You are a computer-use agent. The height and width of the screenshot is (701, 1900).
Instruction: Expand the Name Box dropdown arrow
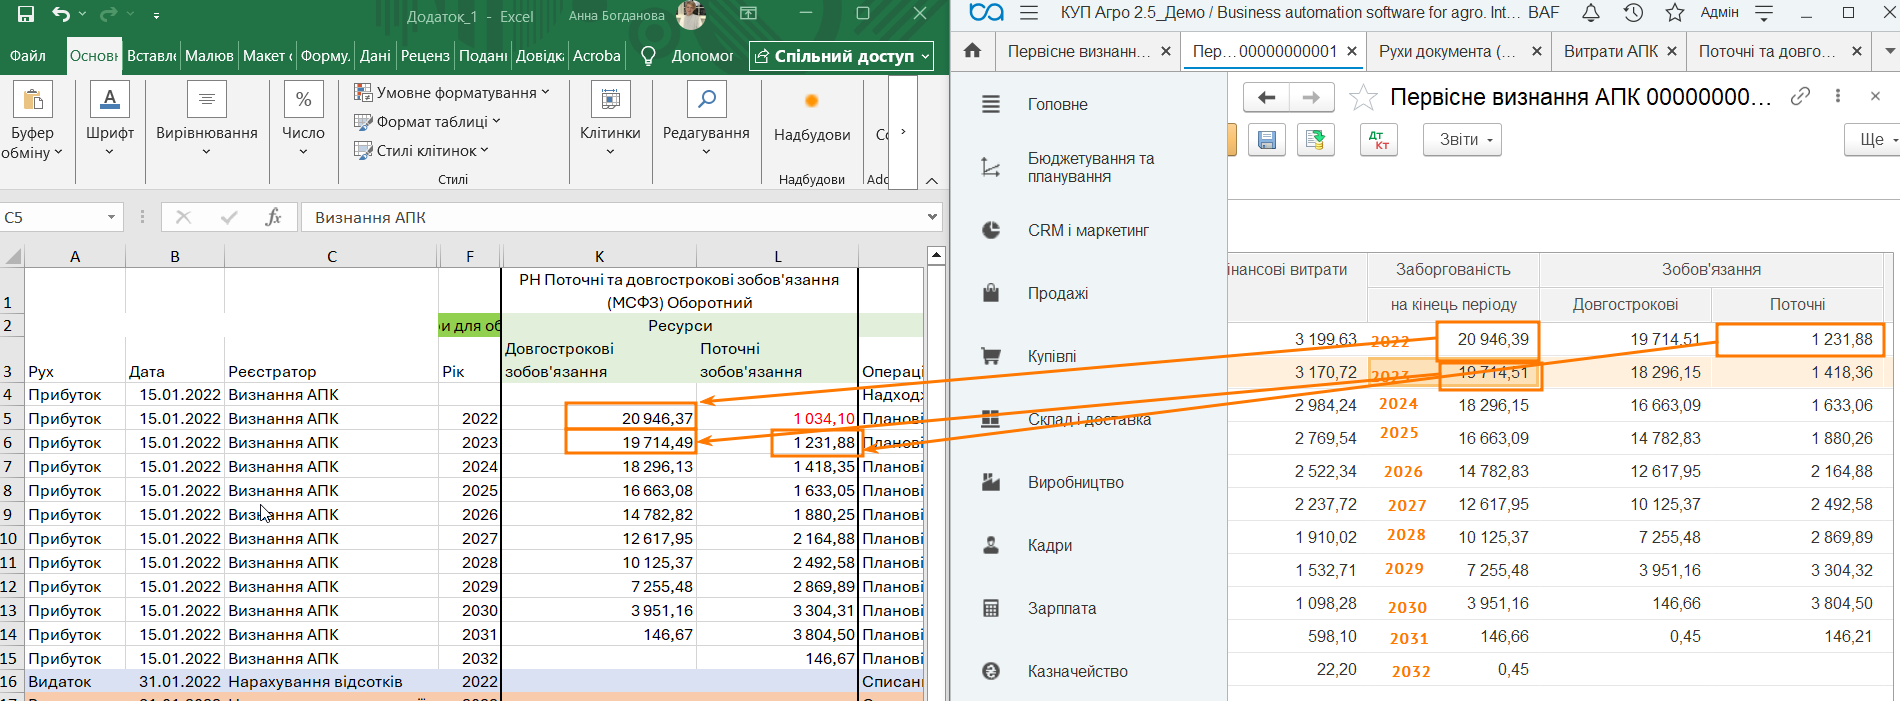tap(111, 217)
